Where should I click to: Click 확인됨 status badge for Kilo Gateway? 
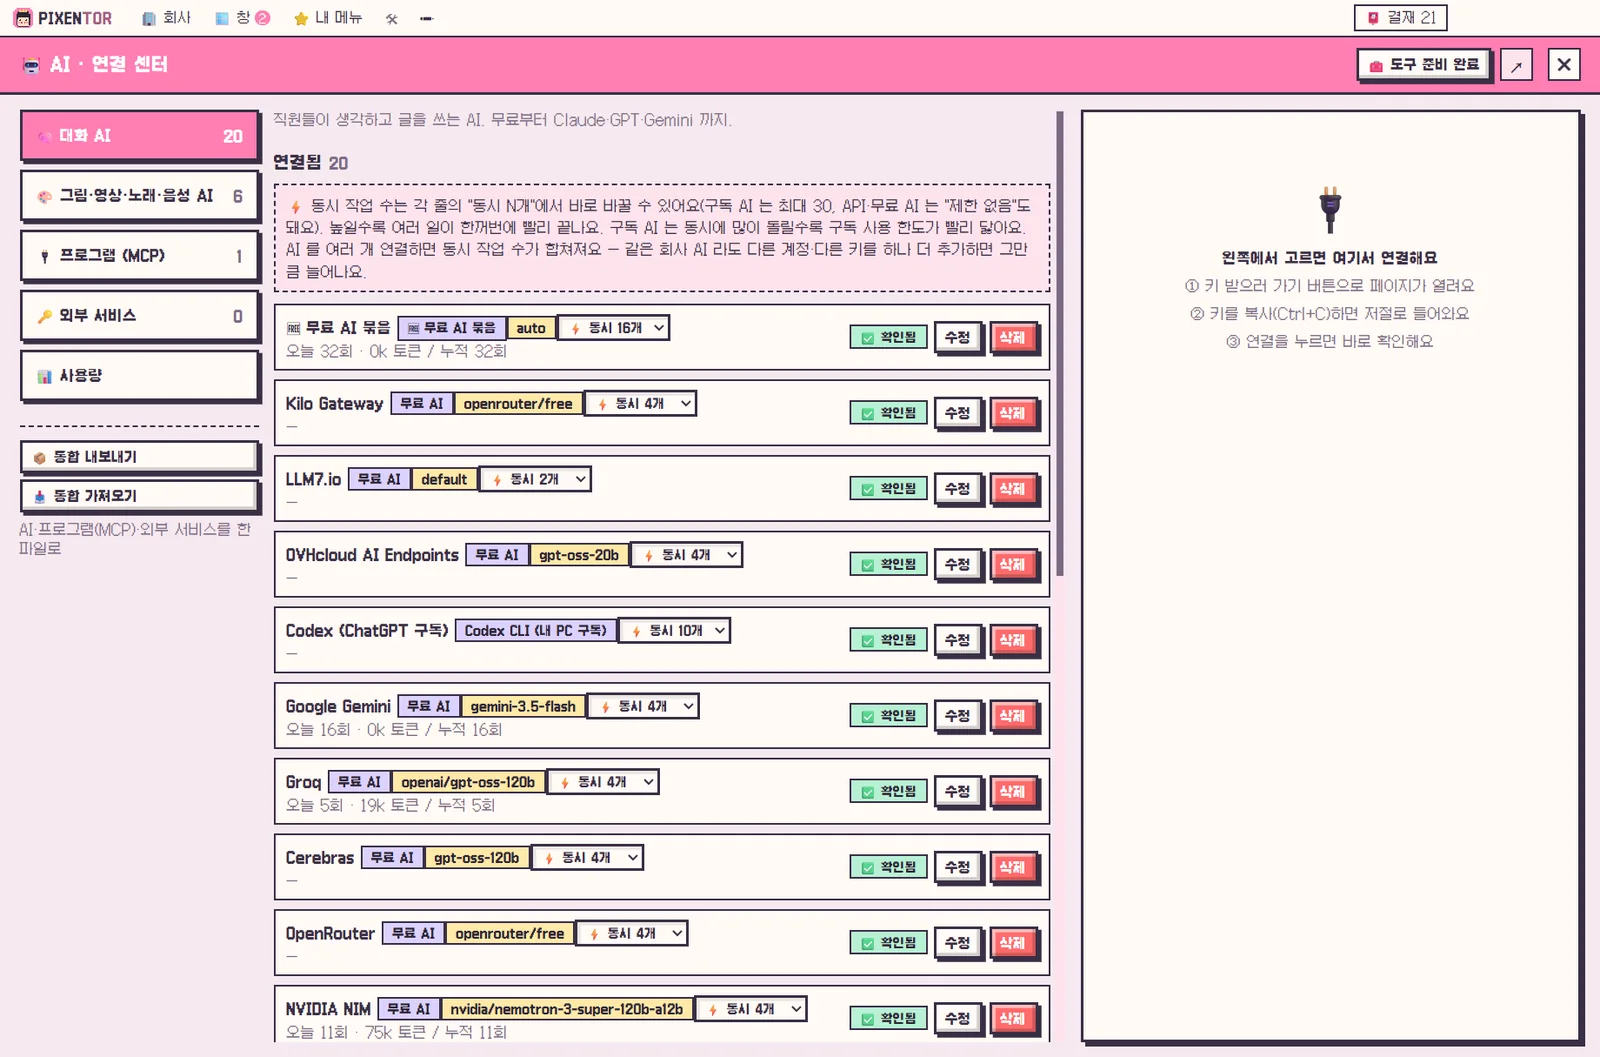tap(888, 413)
